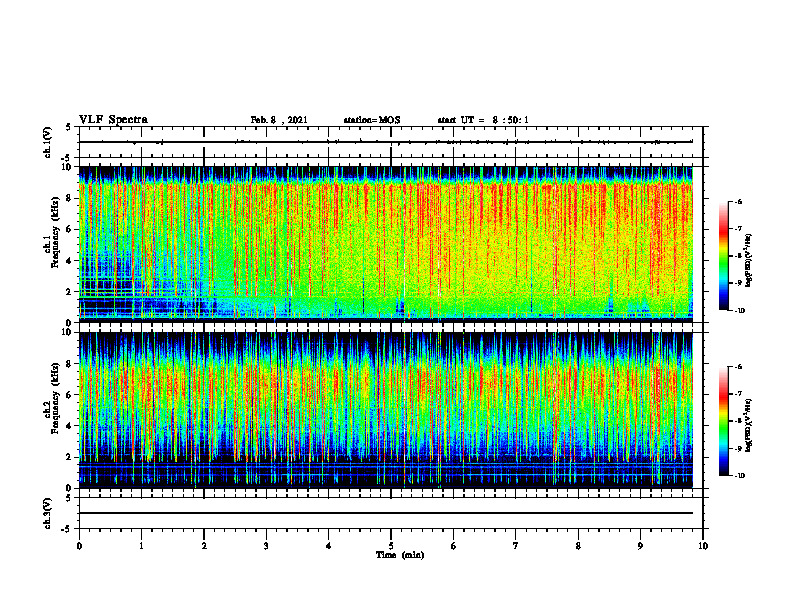Click the "5" tick on ch.3(V) axis
This screenshot has height=612, width=792.
coord(70,498)
